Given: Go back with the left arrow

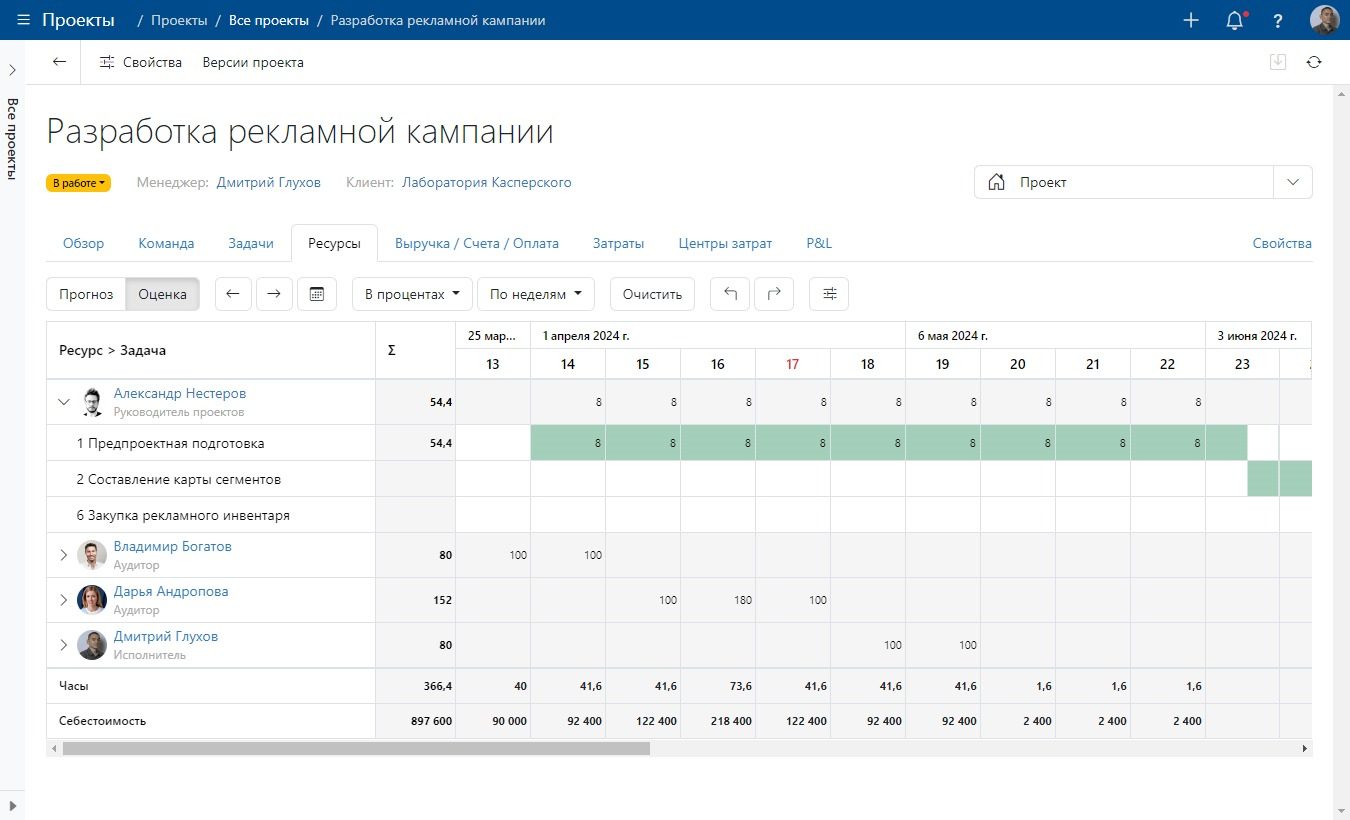Looking at the screenshot, I should coord(60,62).
